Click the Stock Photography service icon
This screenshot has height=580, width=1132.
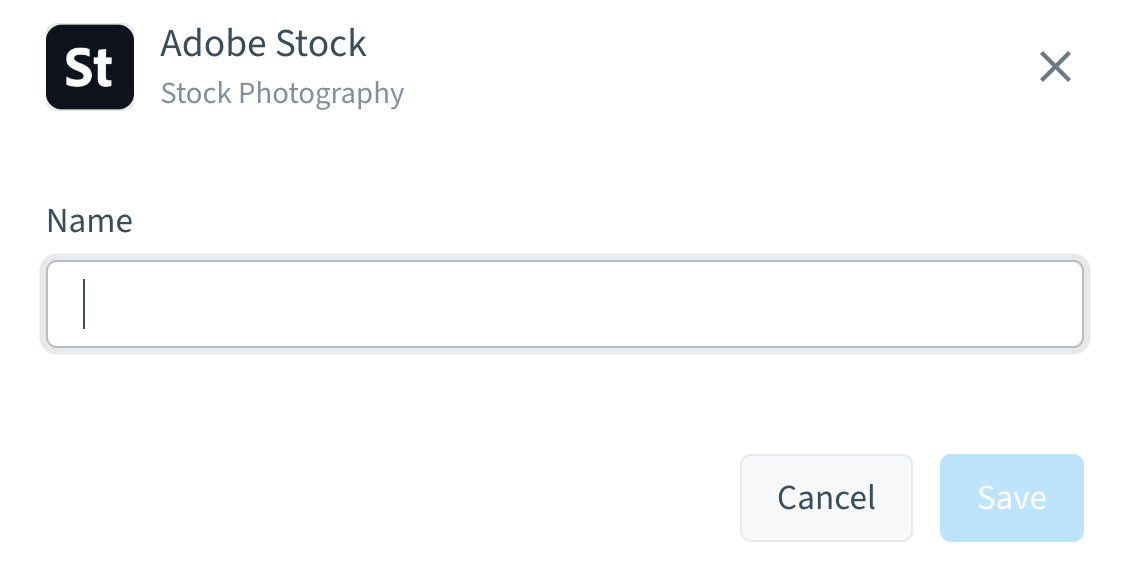click(x=90, y=67)
